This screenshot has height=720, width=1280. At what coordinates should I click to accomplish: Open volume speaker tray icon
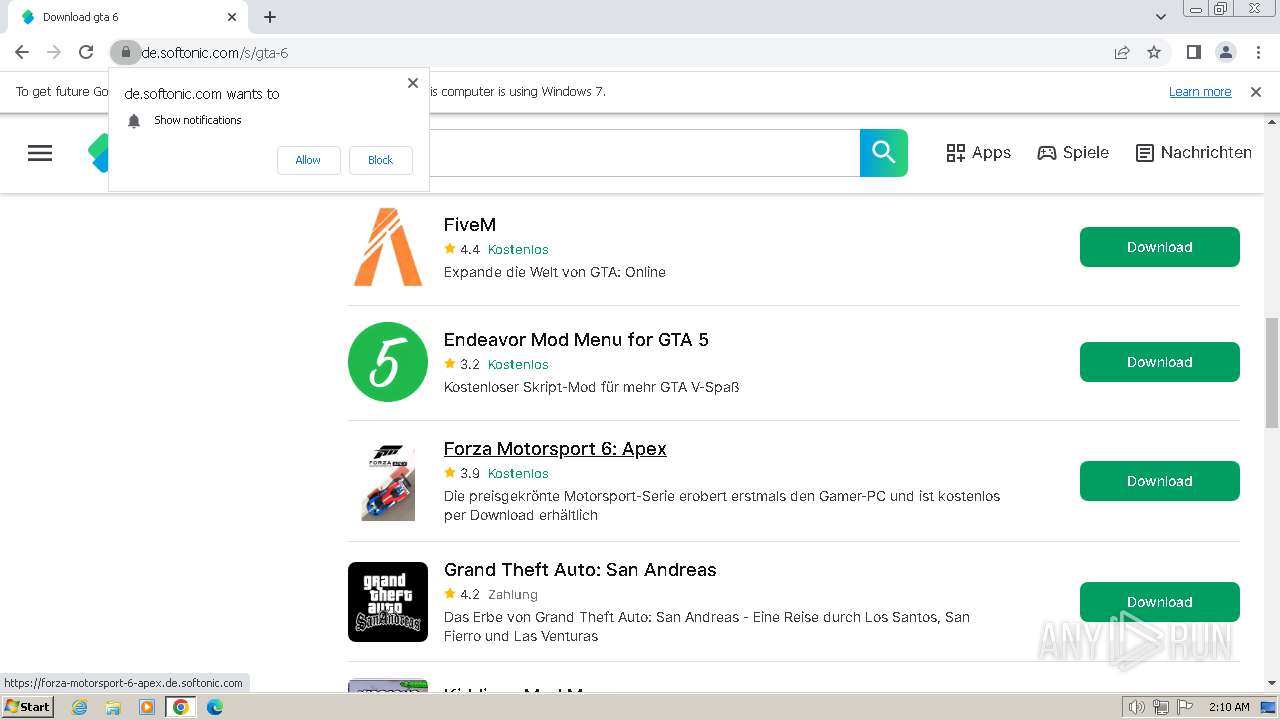click(x=1137, y=707)
